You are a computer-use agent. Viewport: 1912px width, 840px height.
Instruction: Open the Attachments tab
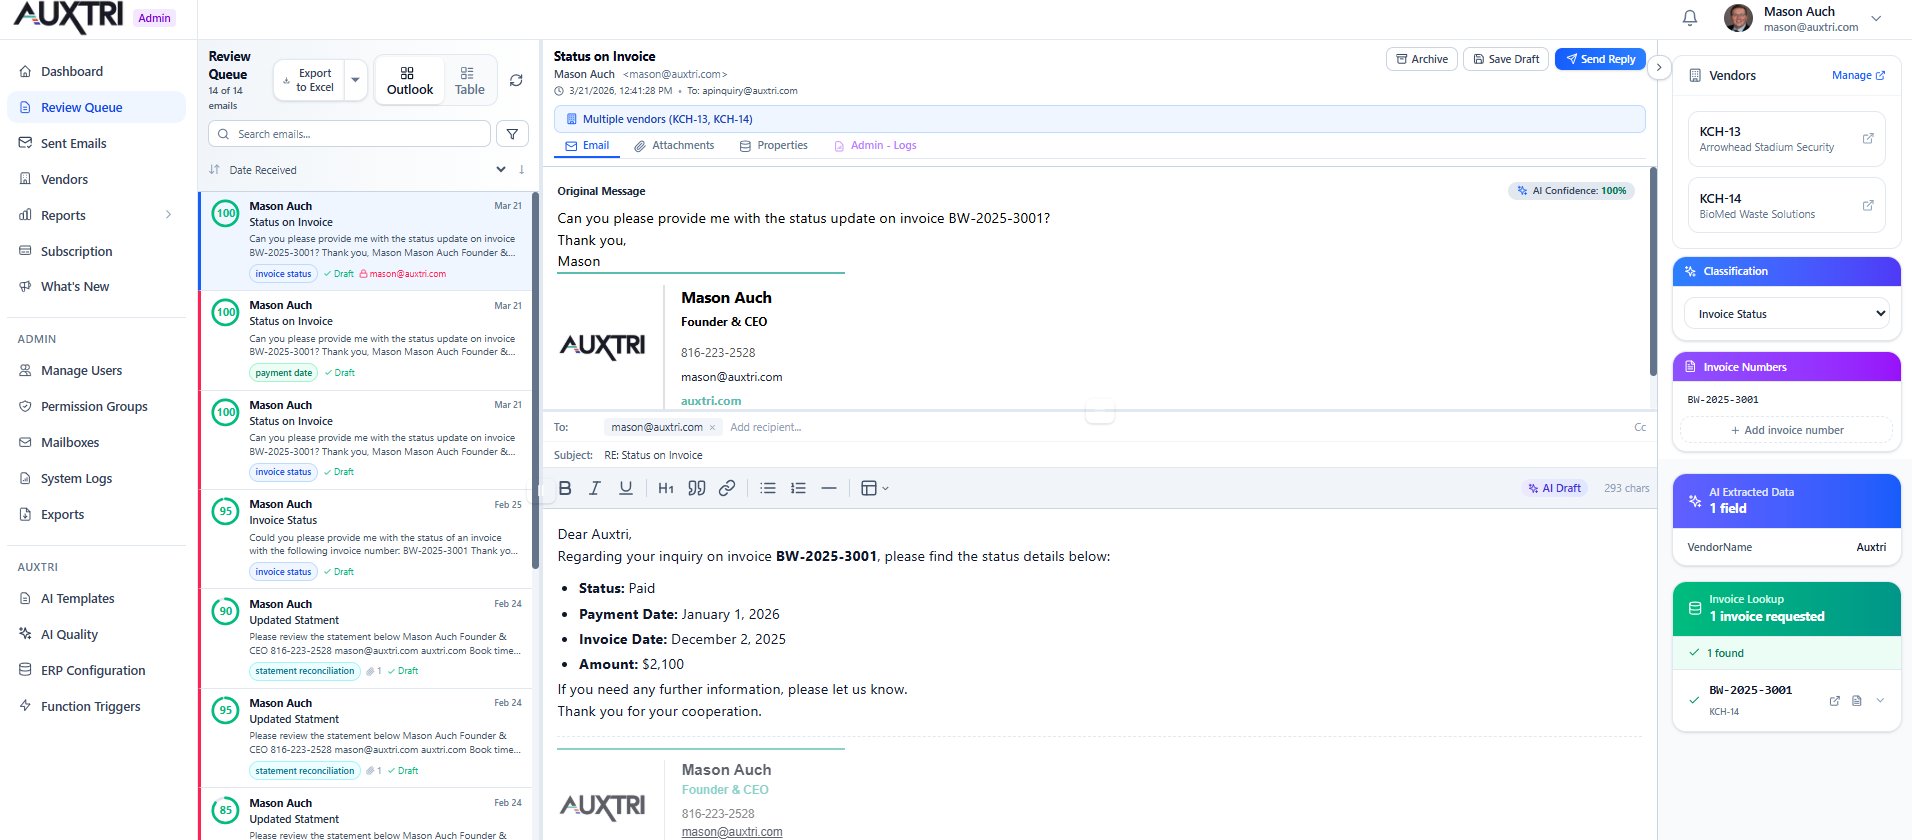tap(674, 146)
